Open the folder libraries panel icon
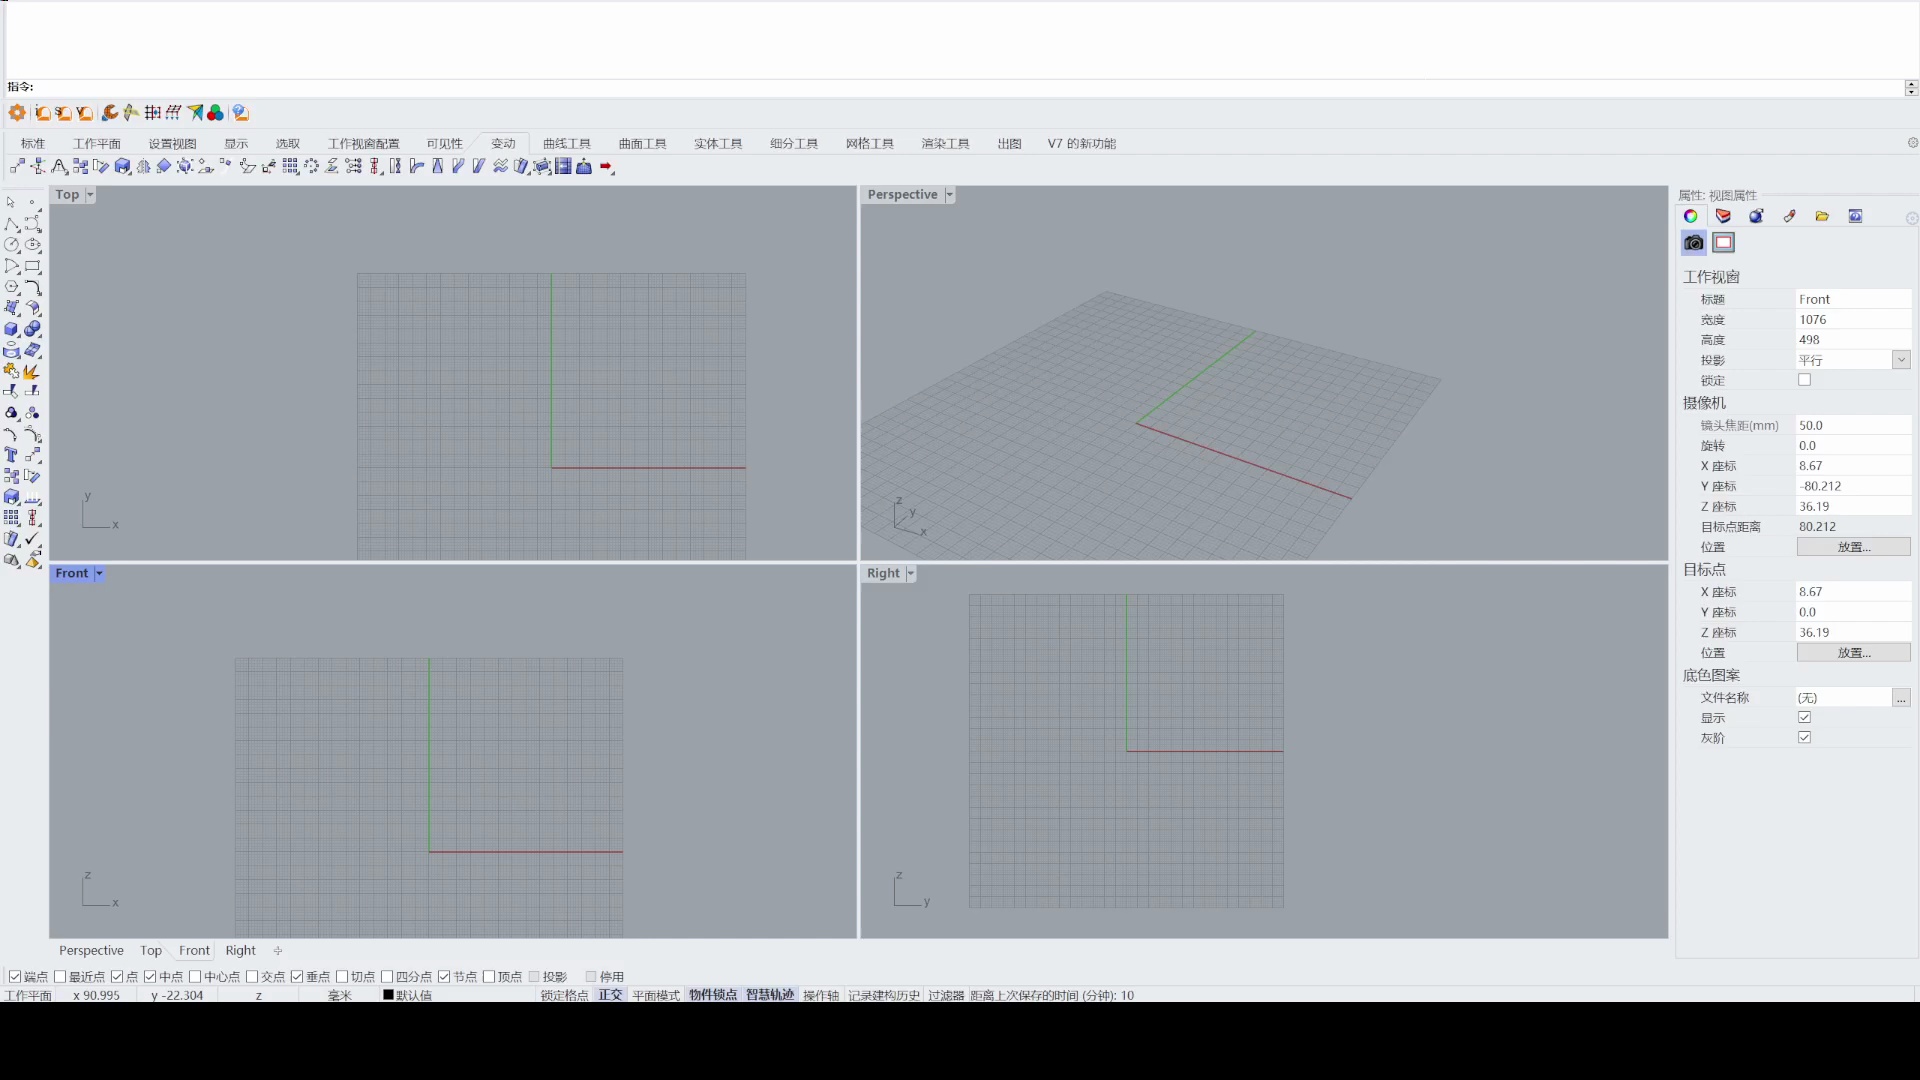 (1822, 216)
